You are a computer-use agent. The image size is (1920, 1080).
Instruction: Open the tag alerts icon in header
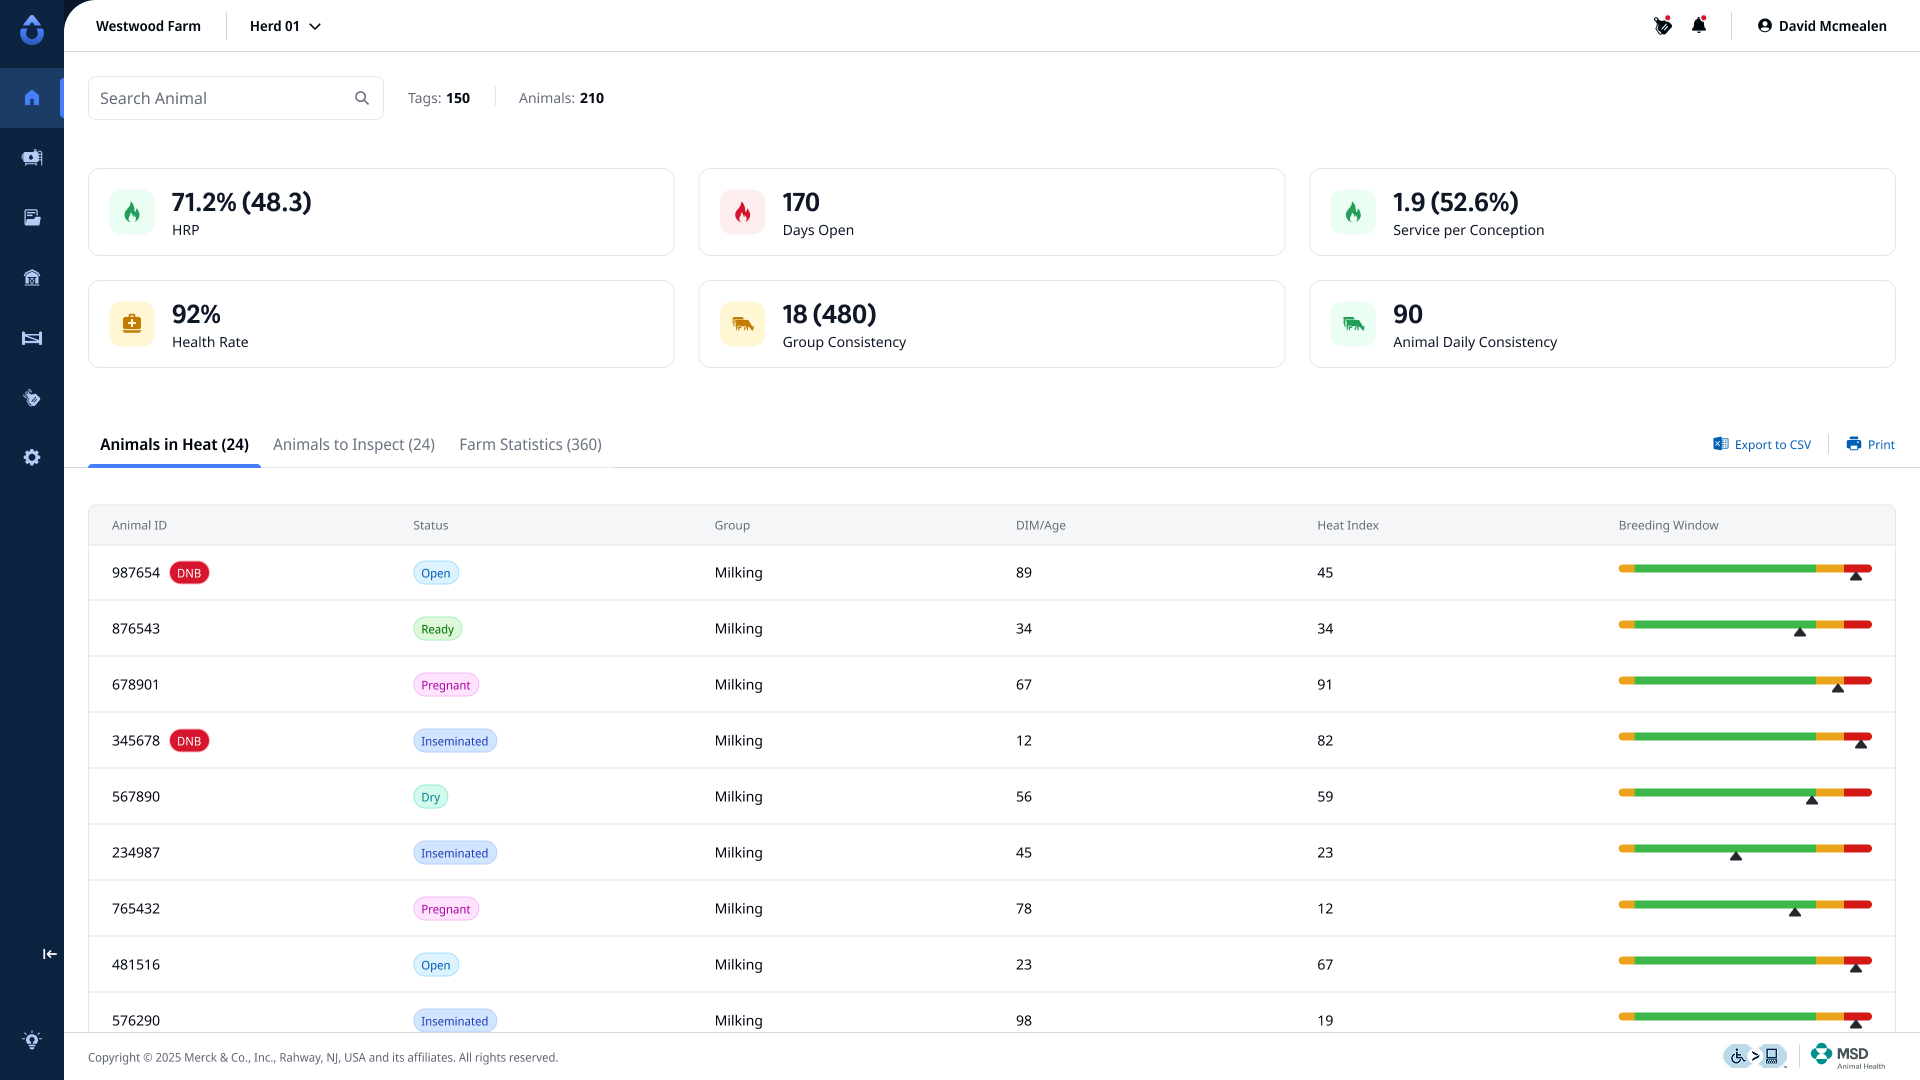pos(1663,26)
